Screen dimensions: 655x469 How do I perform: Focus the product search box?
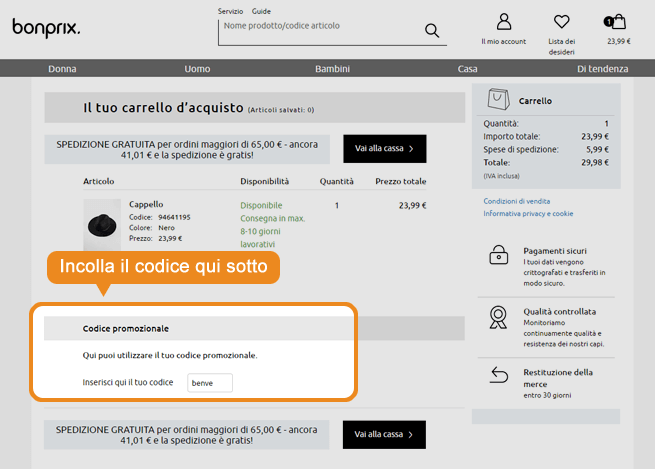320,30
